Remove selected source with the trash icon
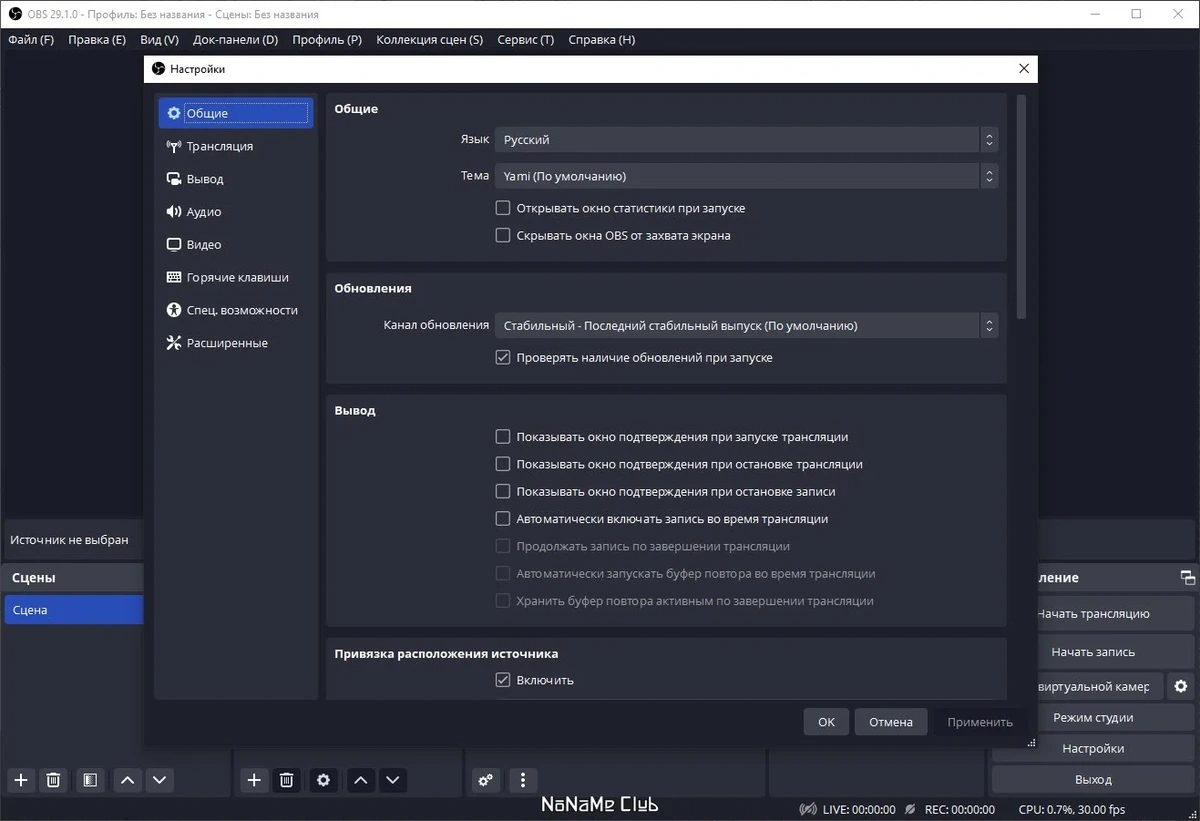 [286, 780]
